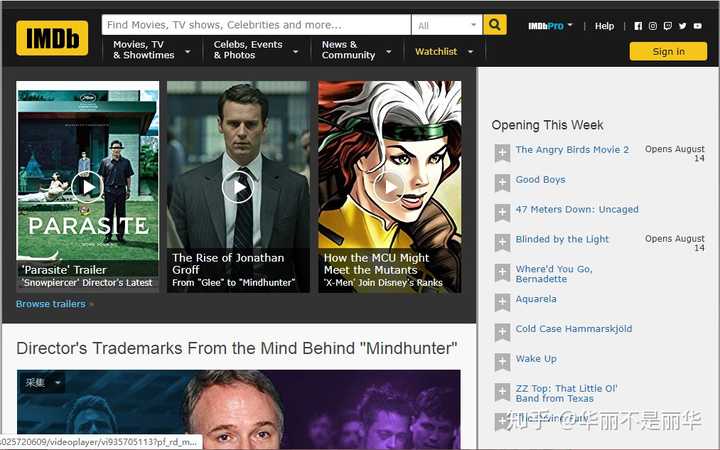
Task: Expand Celebs, Events & Photos menu
Action: click(x=255, y=50)
